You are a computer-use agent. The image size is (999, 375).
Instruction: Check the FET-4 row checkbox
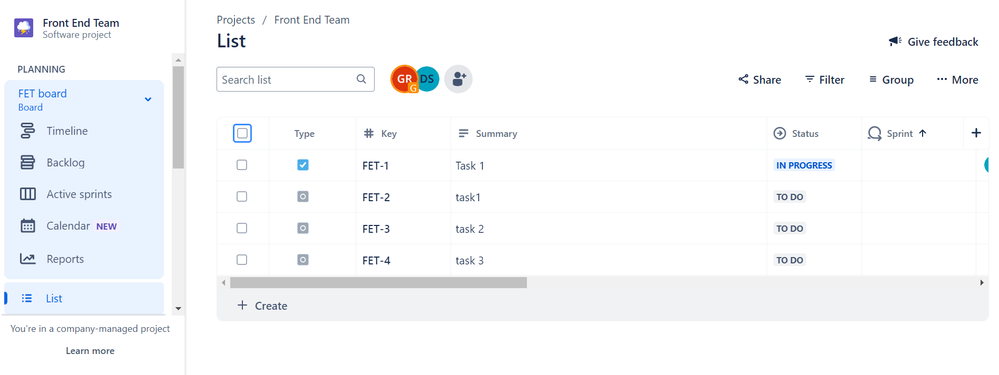[241, 260]
